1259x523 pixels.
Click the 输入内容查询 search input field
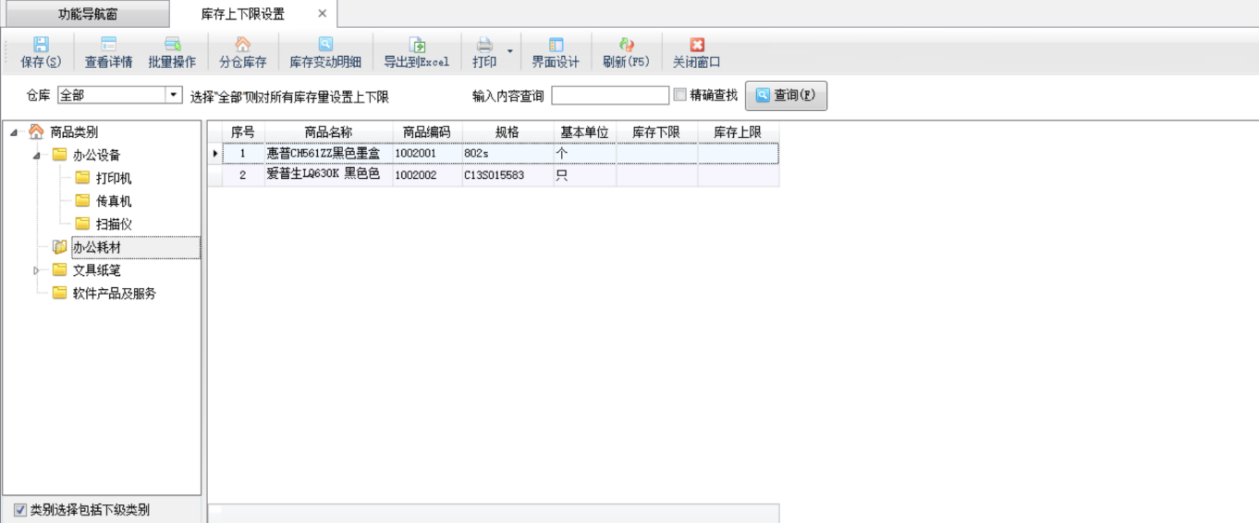pyautogui.click(x=610, y=96)
